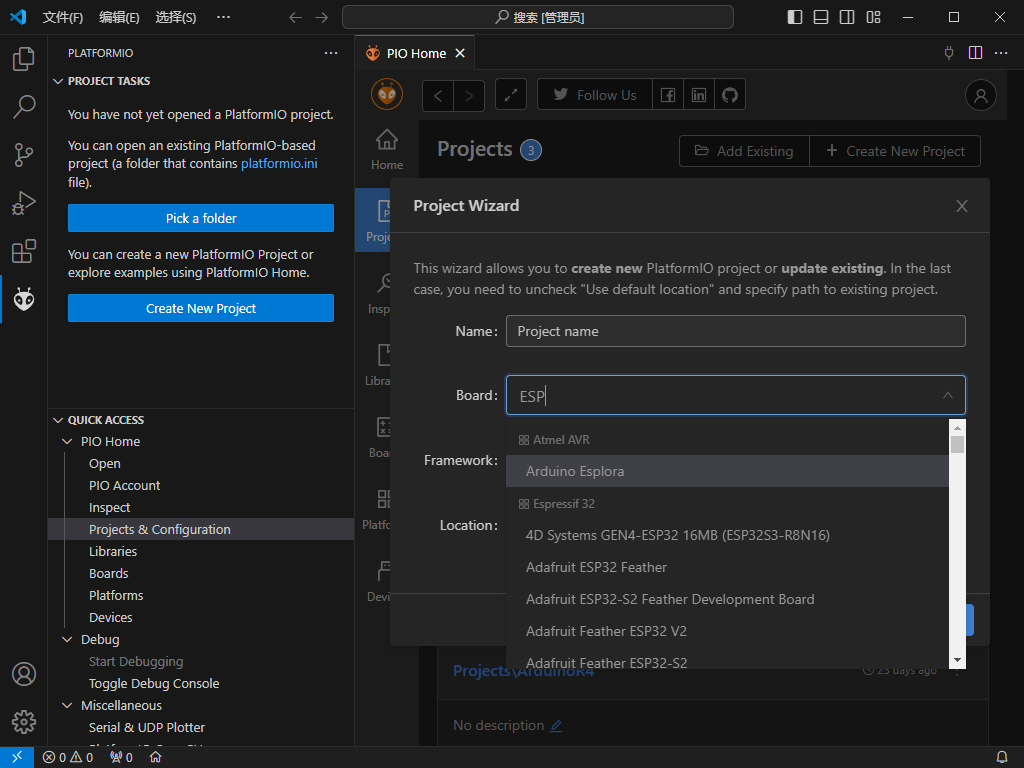The width and height of the screenshot is (1024, 768).
Task: Toggle the Board dropdown chevron
Action: click(x=948, y=395)
